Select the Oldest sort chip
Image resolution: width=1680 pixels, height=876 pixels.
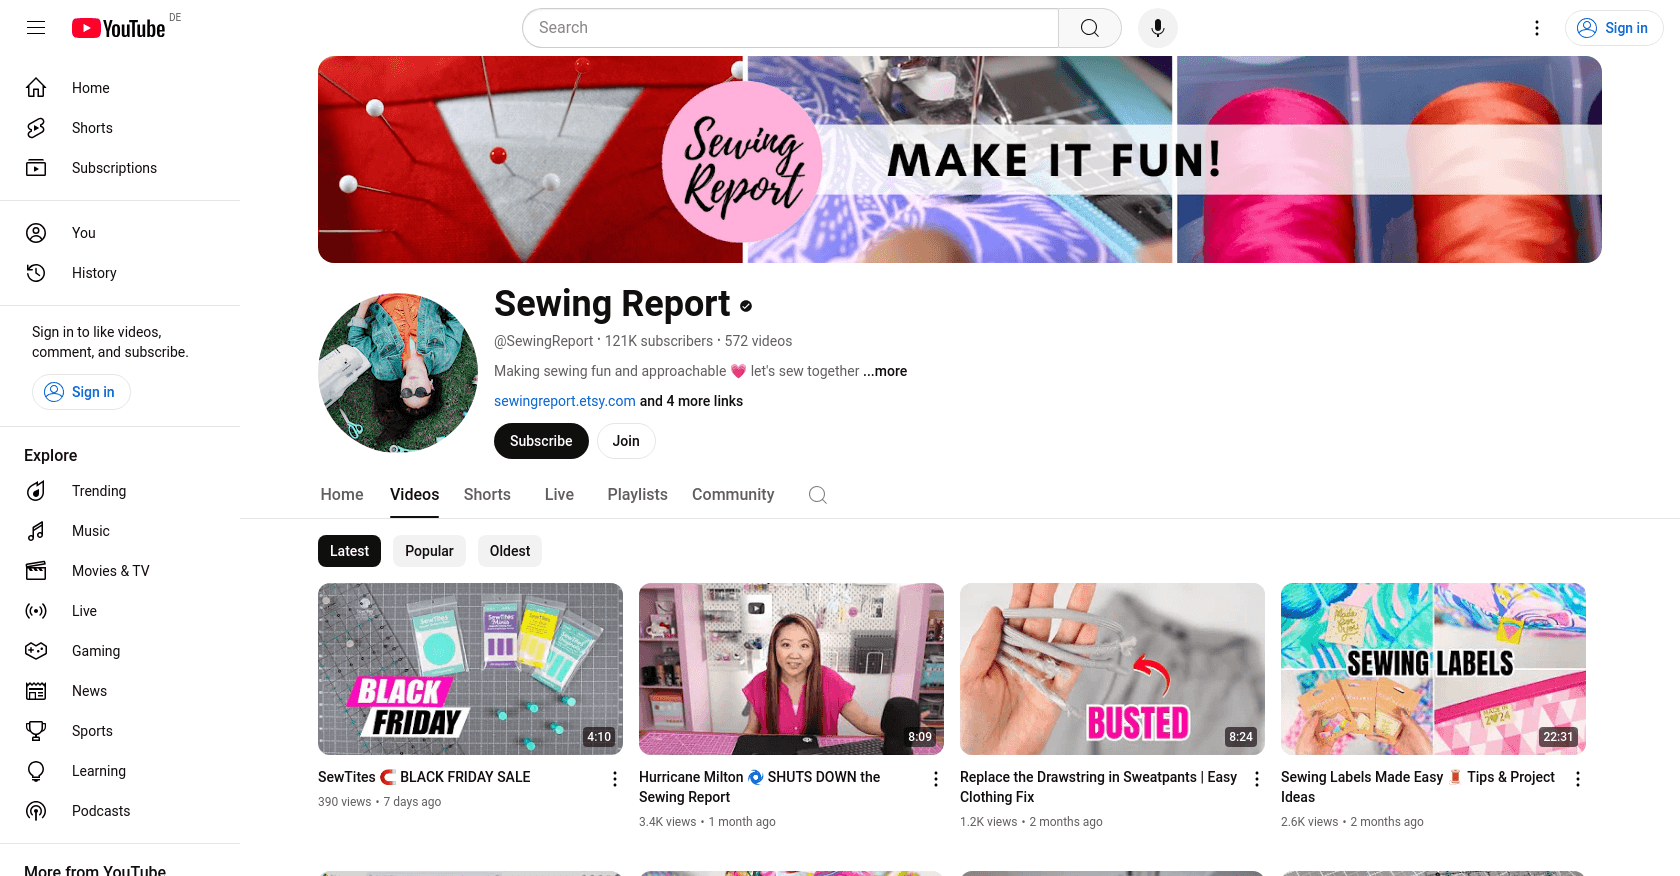click(510, 551)
